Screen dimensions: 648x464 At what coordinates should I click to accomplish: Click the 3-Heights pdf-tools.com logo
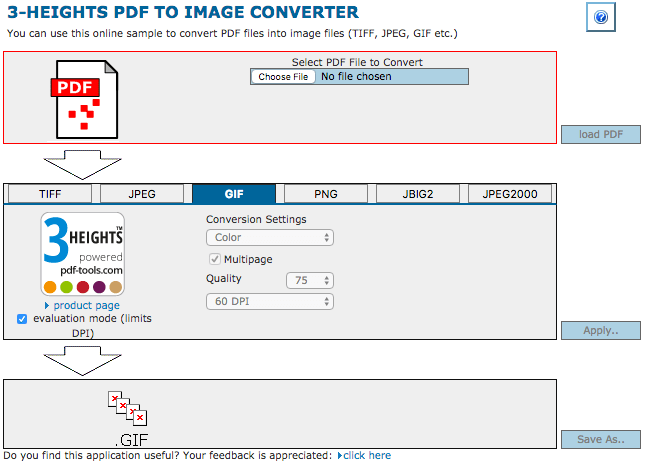click(x=83, y=254)
